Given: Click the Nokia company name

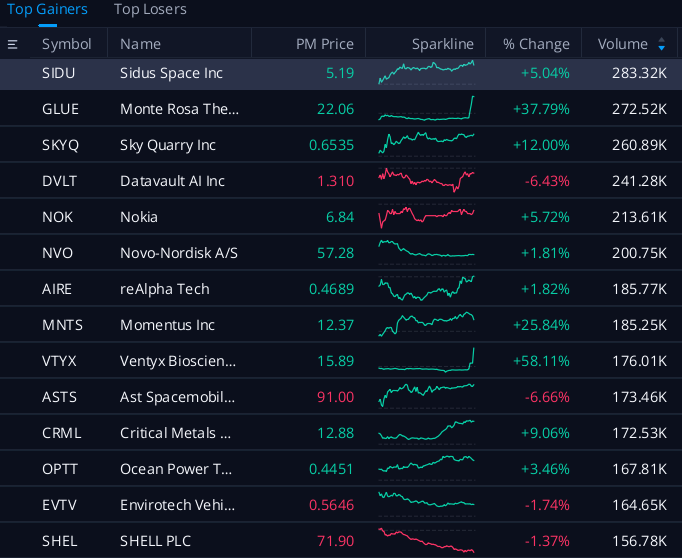Looking at the screenshot, I should click(x=139, y=217).
